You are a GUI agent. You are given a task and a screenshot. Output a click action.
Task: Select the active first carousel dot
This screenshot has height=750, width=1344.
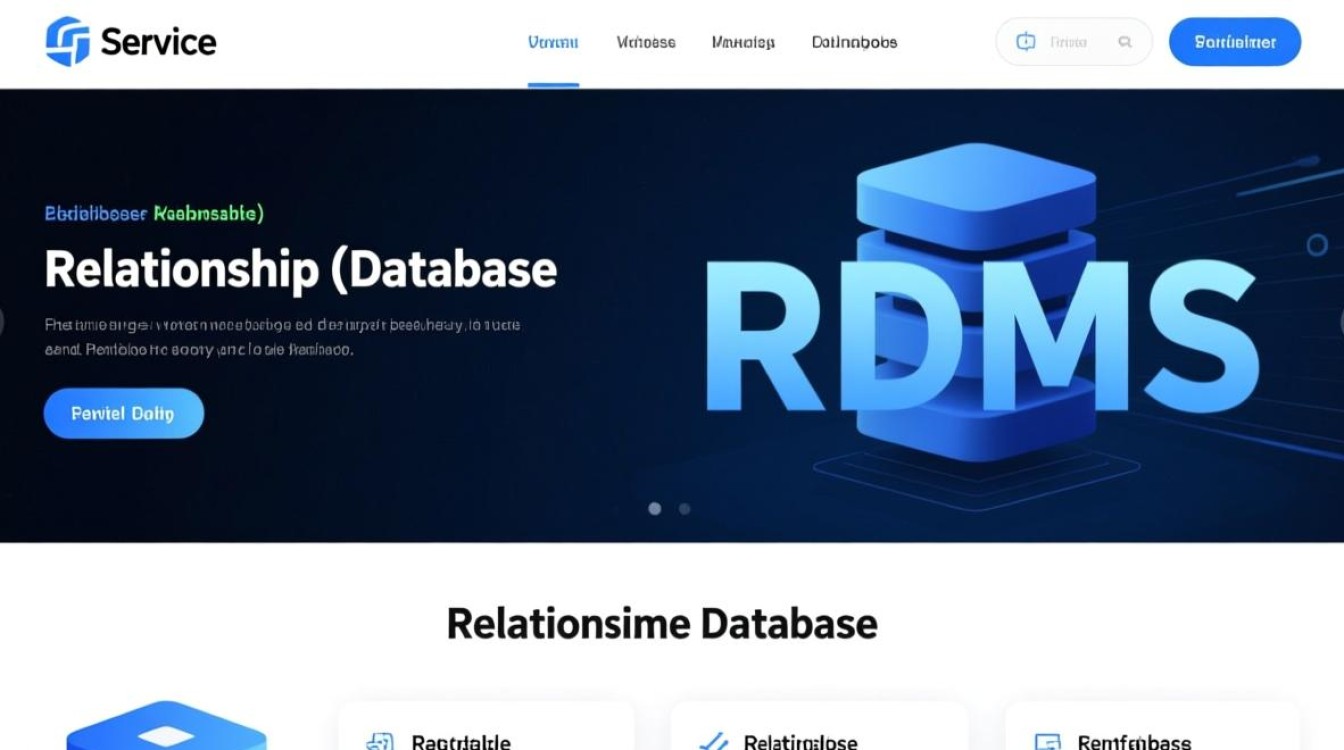pyautogui.click(x=655, y=509)
